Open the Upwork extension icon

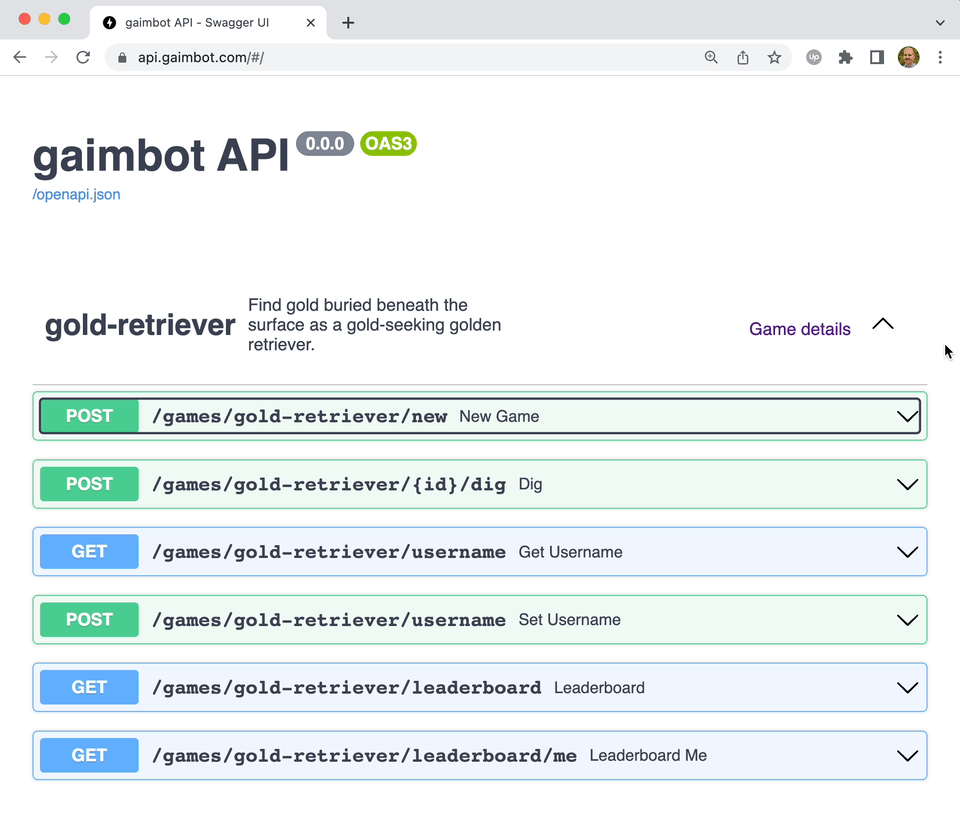coord(814,58)
